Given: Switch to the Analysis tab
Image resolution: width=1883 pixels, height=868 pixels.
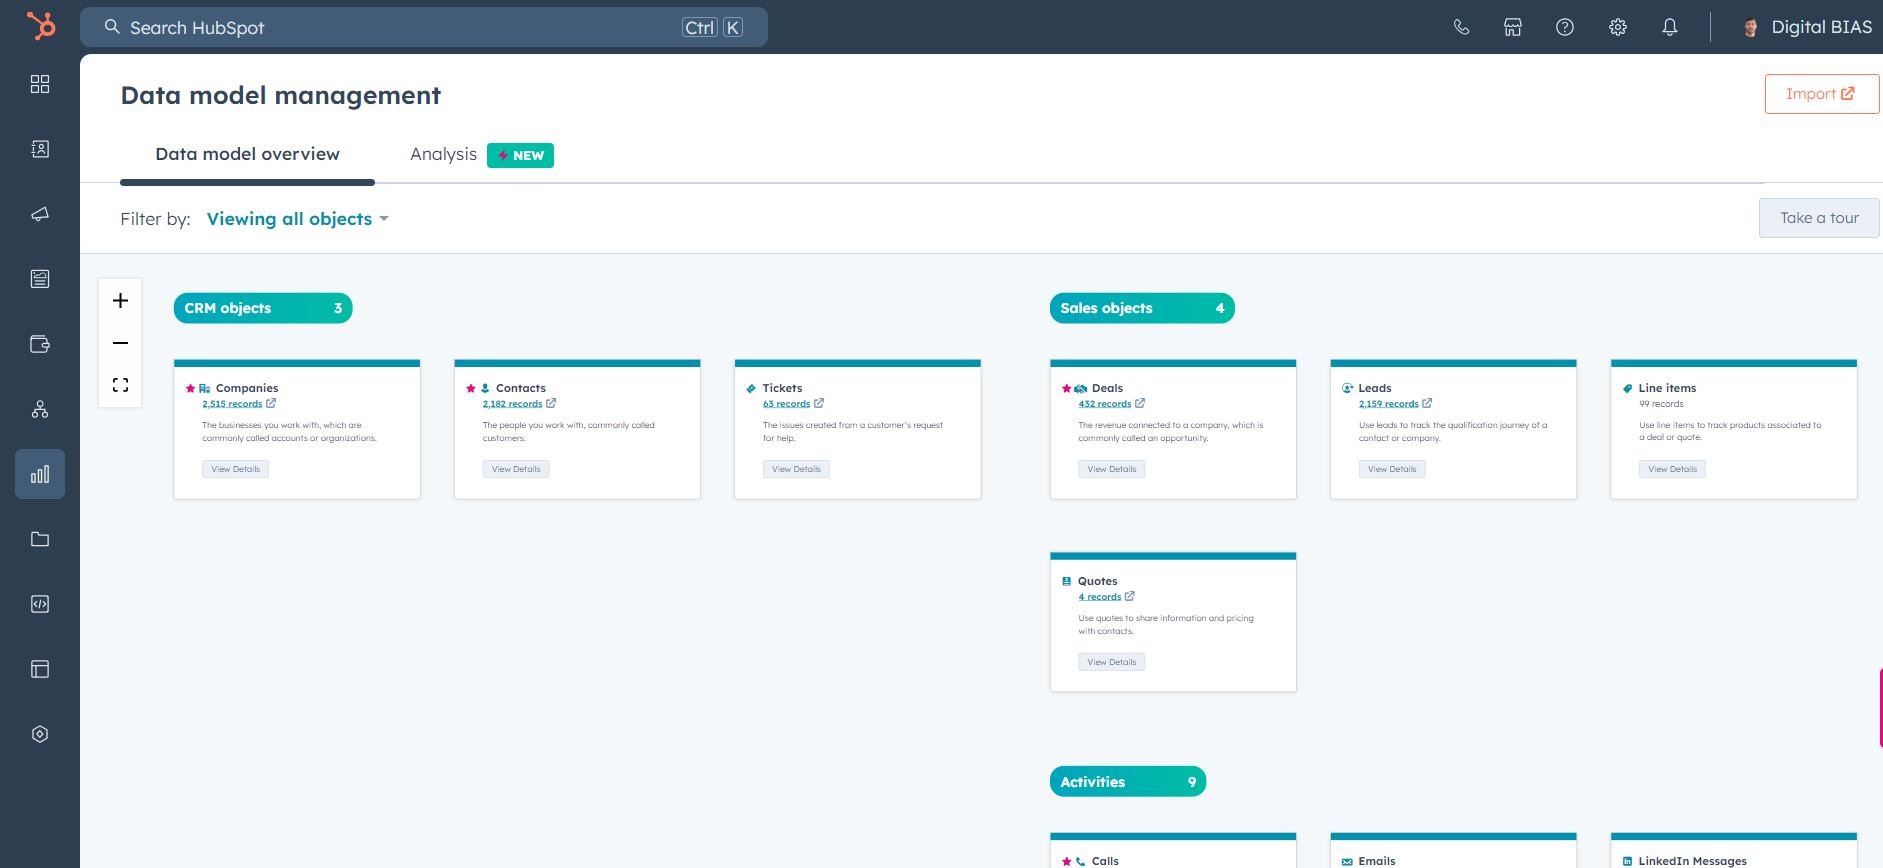Looking at the screenshot, I should tap(443, 154).
